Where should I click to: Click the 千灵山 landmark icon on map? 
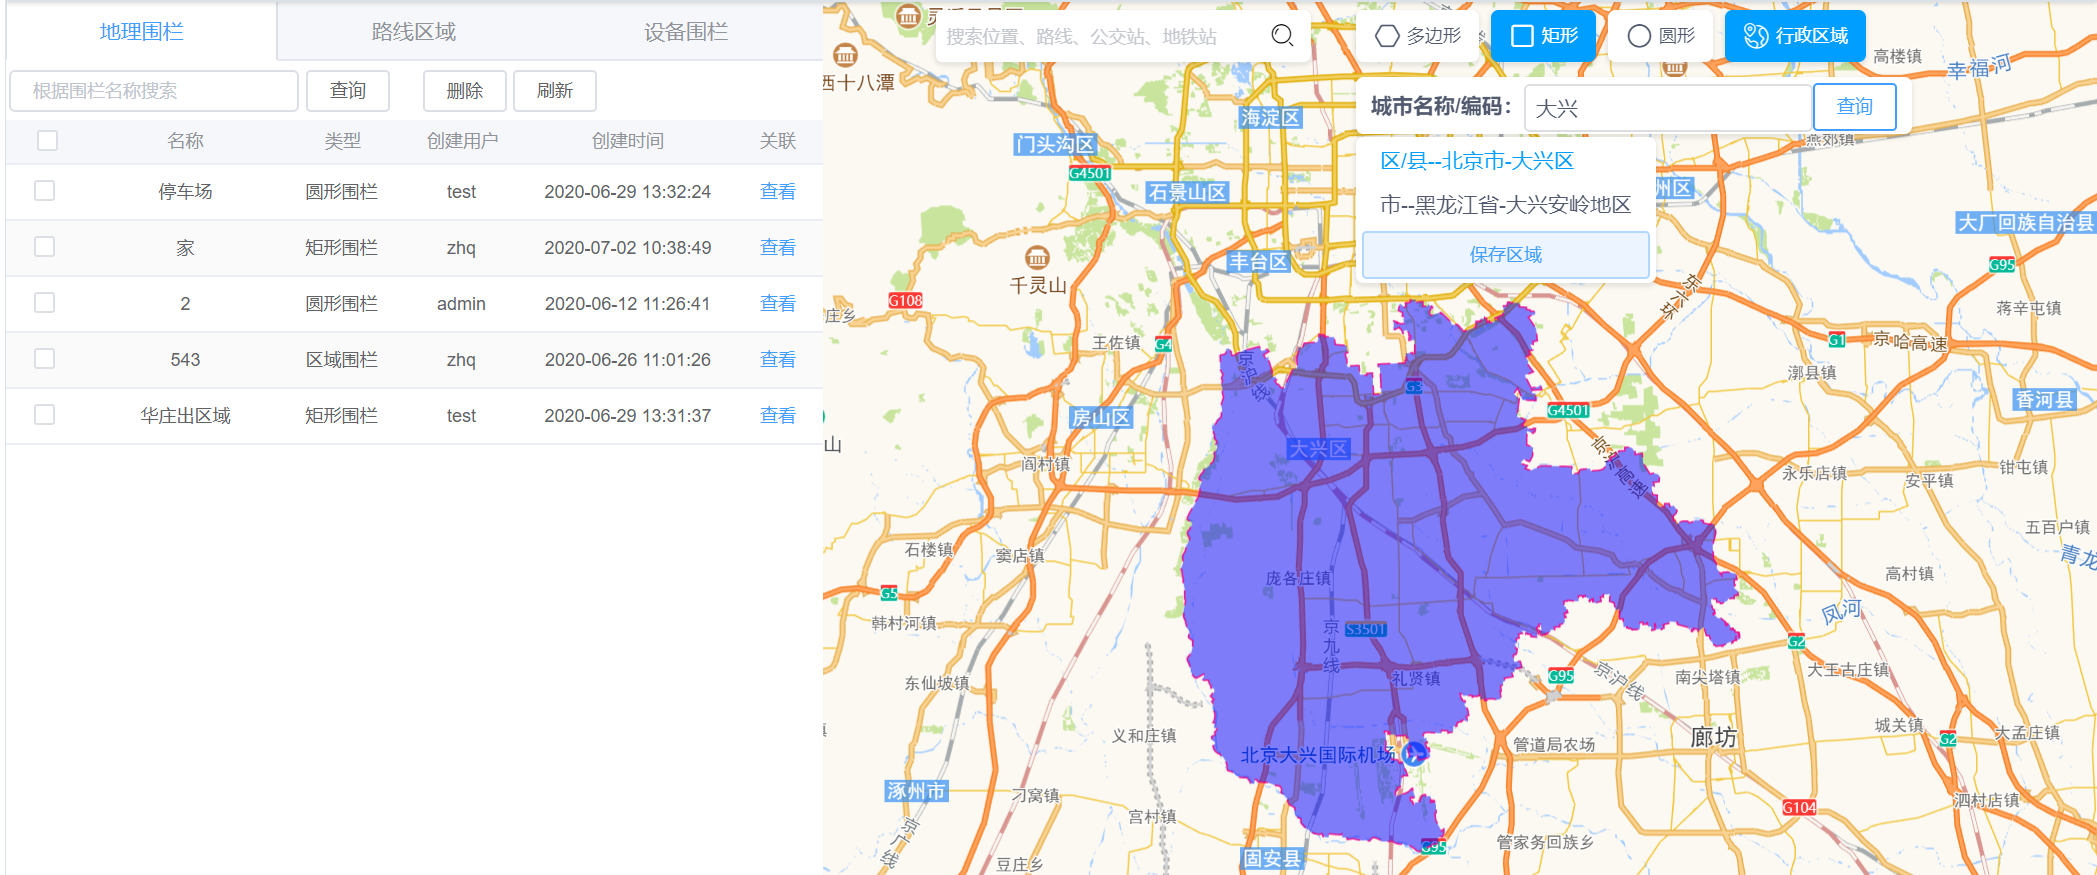point(1038,257)
